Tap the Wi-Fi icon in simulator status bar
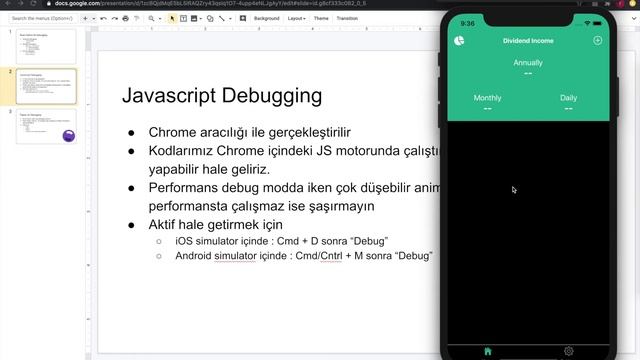The width and height of the screenshot is (640, 360). (587, 24)
